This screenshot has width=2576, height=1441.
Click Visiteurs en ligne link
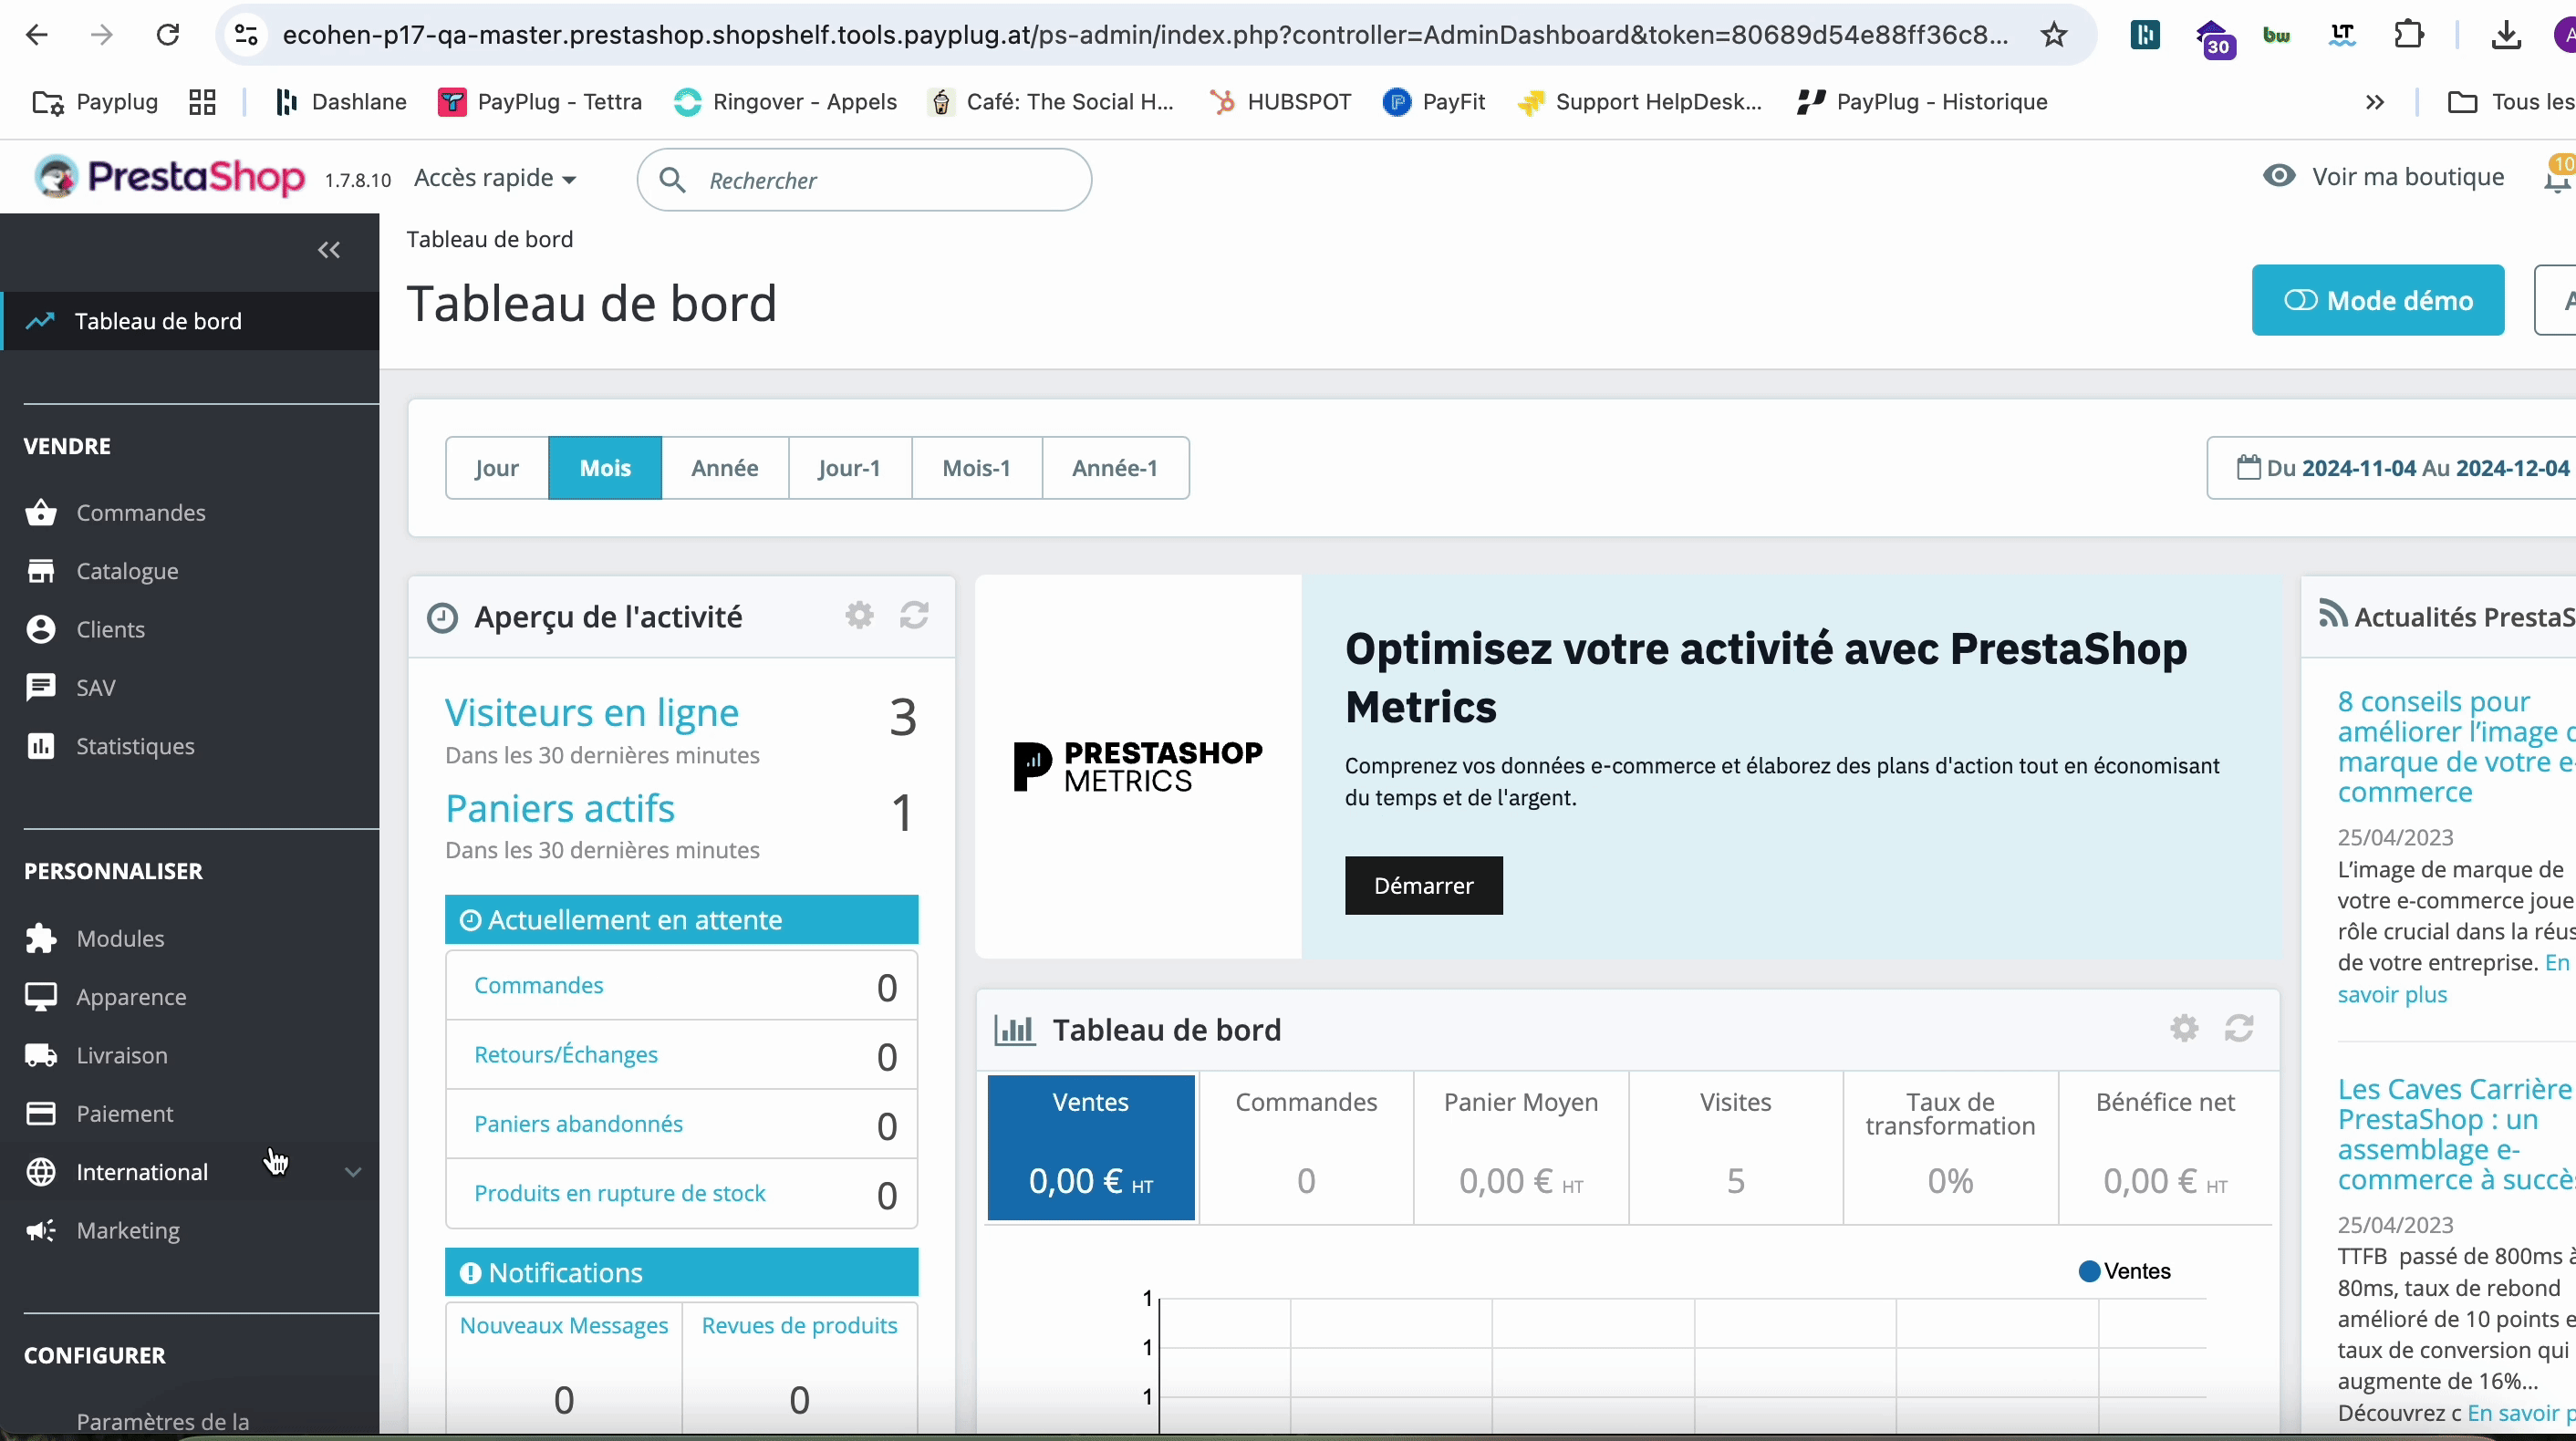(x=593, y=710)
